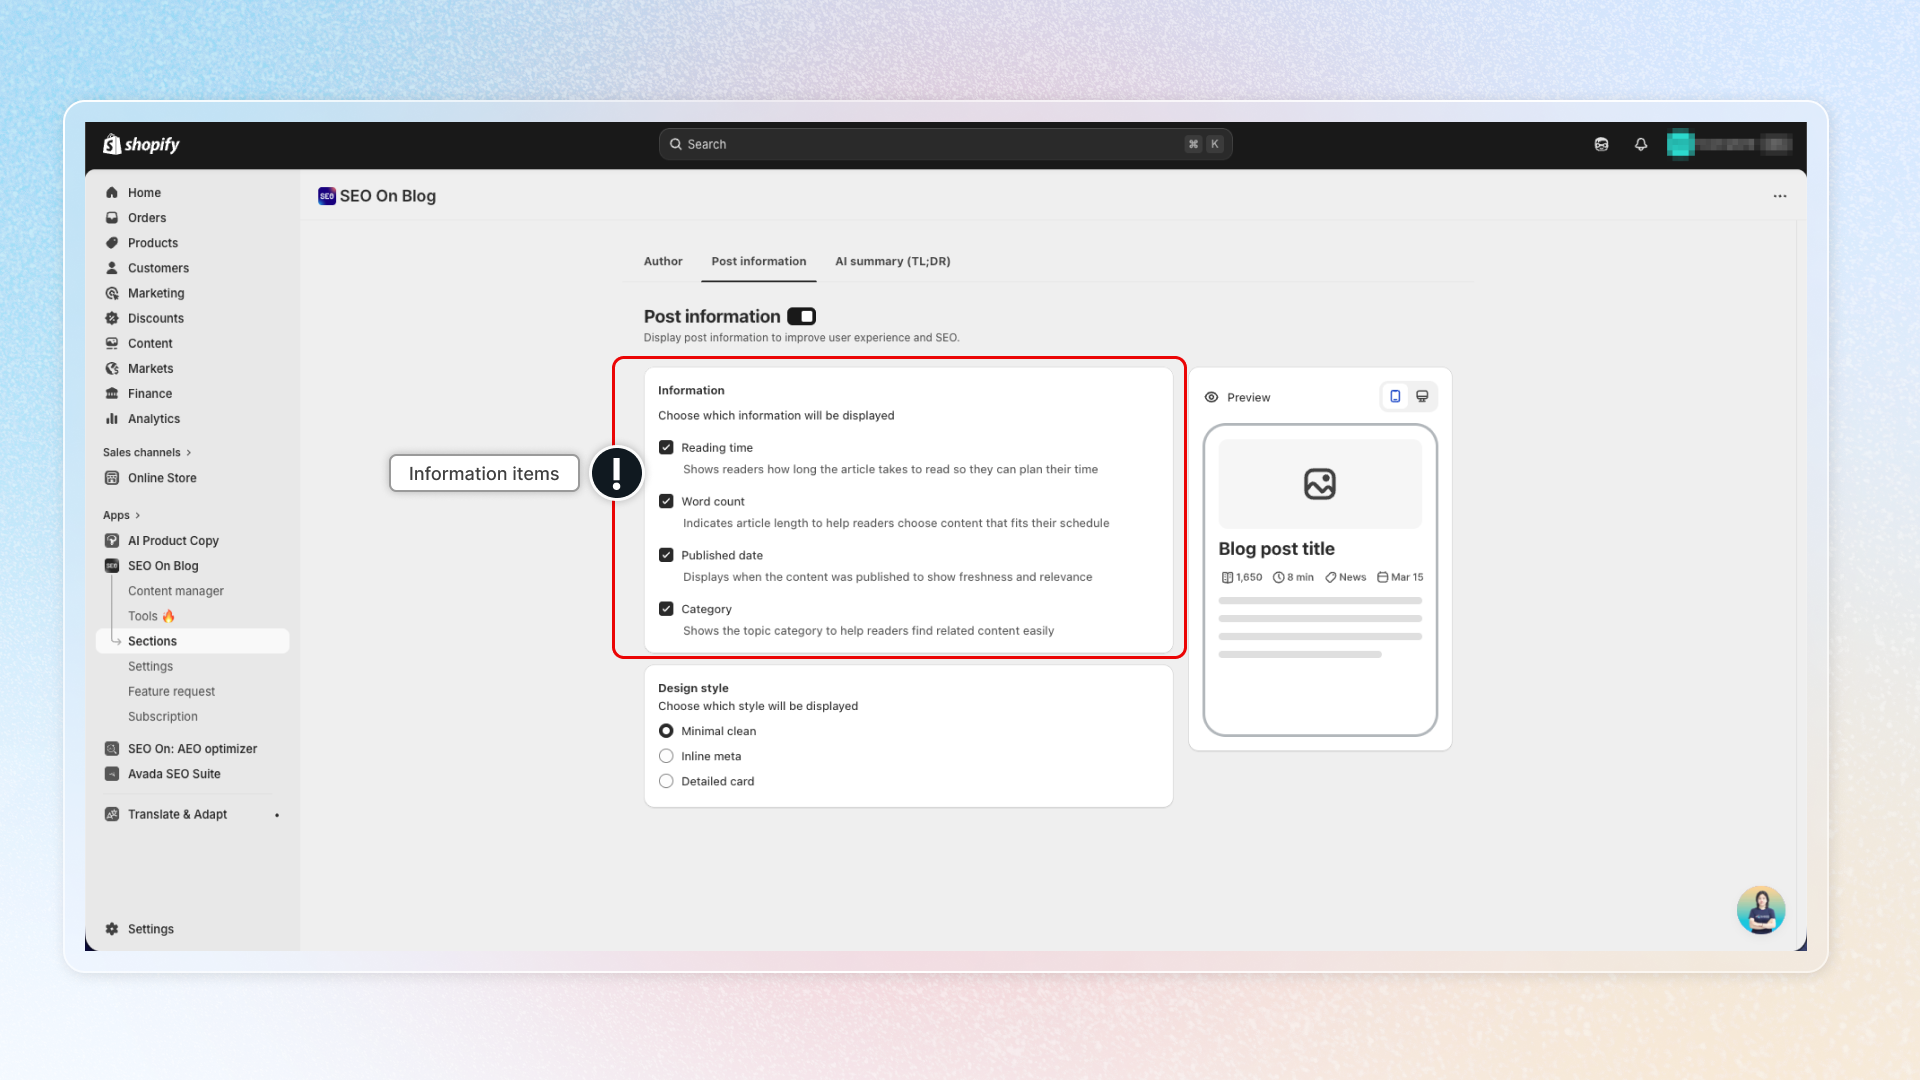Click the Sidekick assistant icon in top bar
Screen dimensions: 1920x1080
tap(1601, 144)
